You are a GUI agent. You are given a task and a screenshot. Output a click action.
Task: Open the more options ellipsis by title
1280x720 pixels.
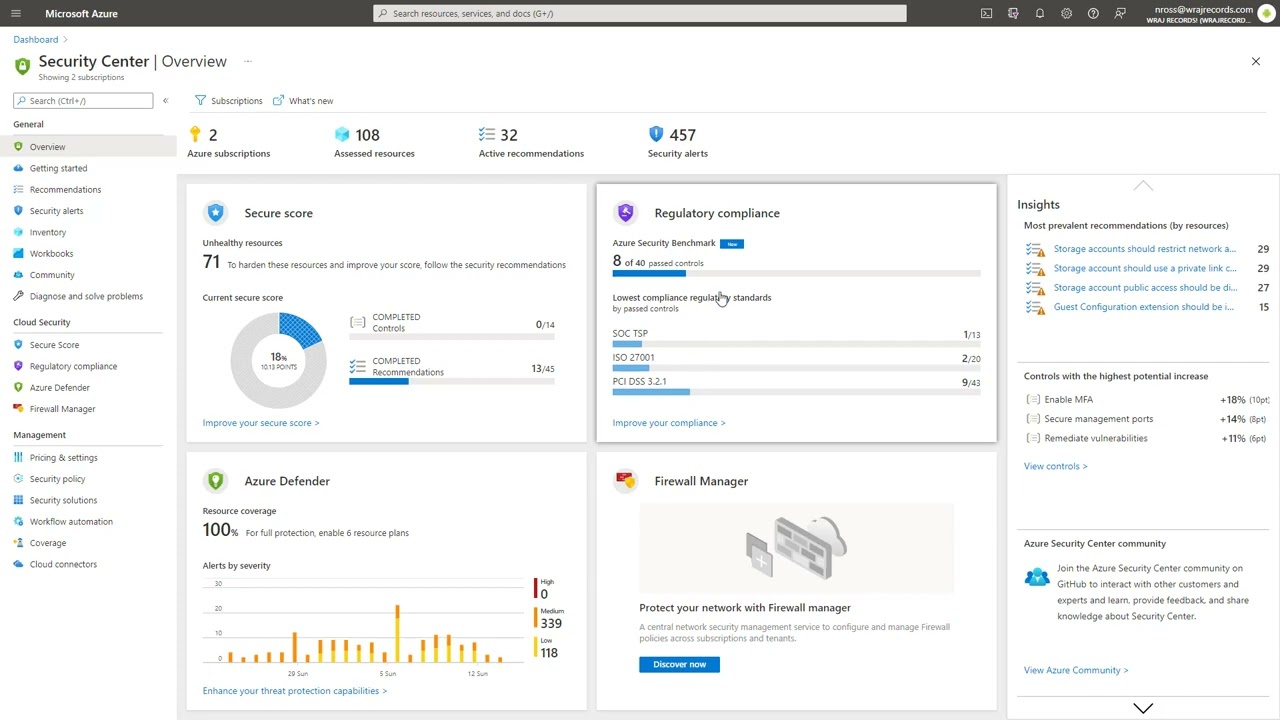point(247,62)
